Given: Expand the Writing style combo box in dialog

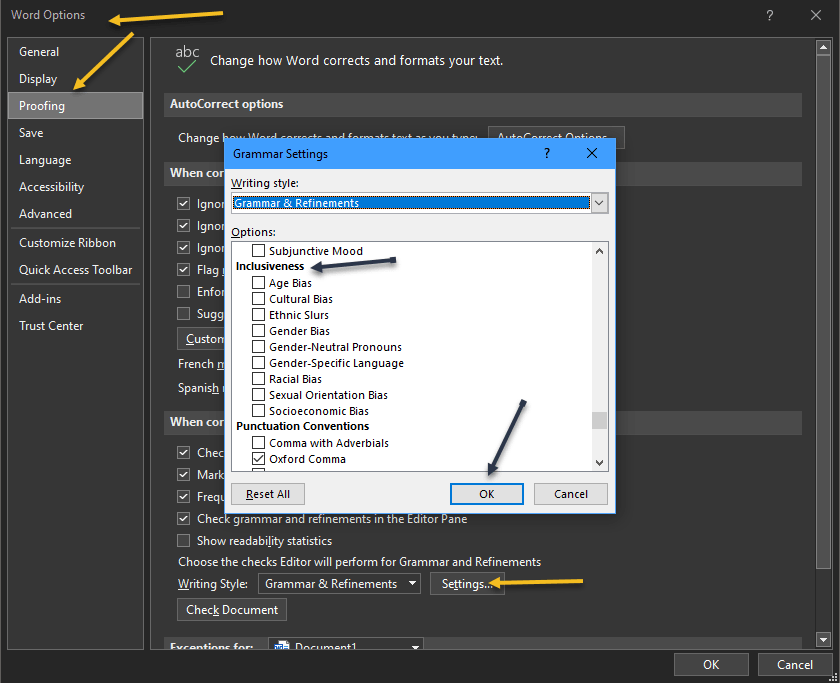Looking at the screenshot, I should point(599,203).
